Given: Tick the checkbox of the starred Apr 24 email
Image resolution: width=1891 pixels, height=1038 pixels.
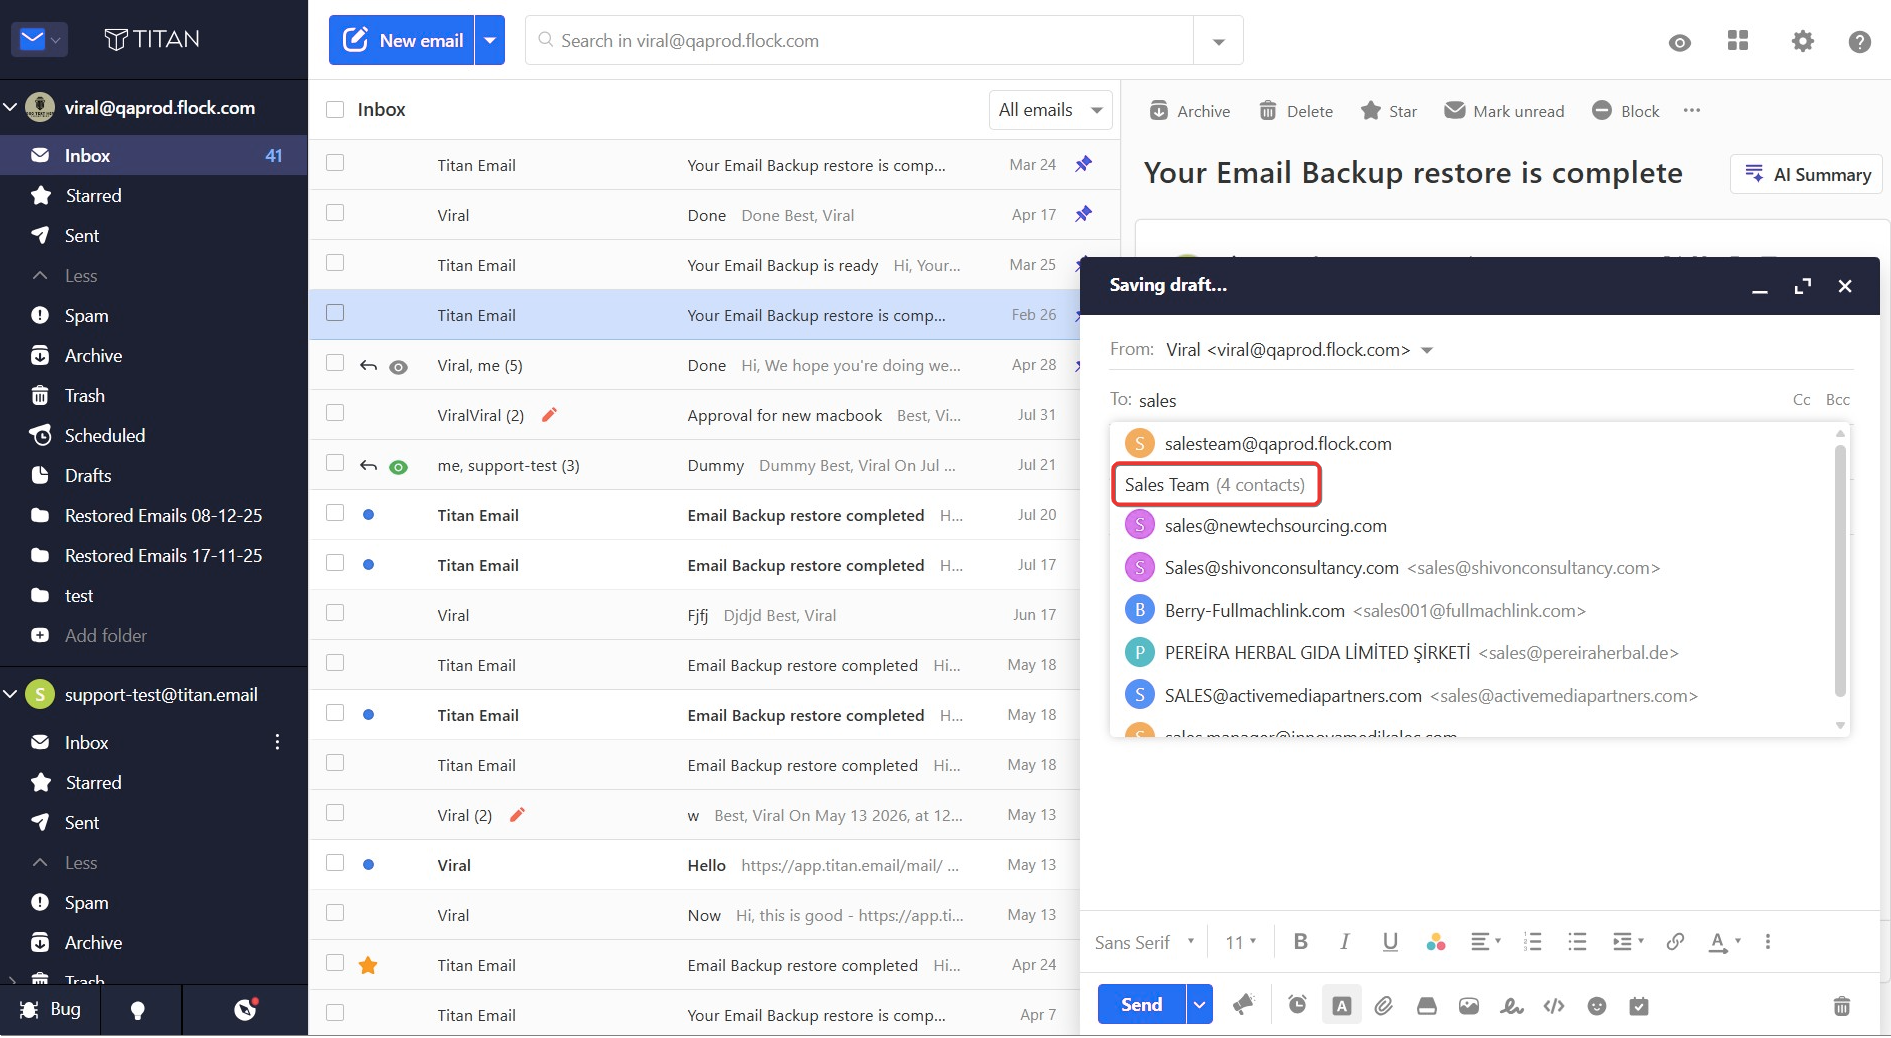Looking at the screenshot, I should click(335, 963).
